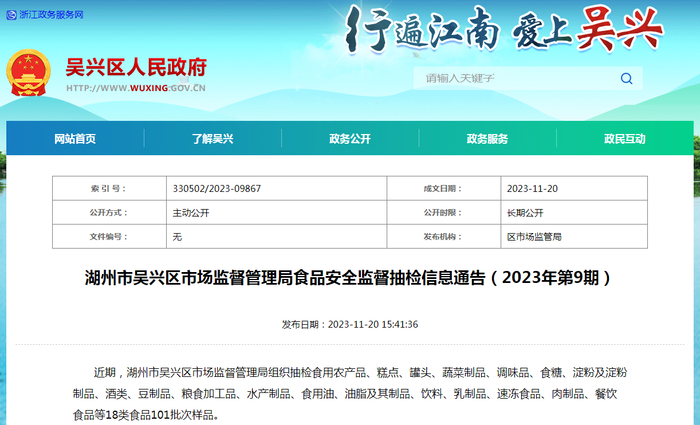
Task: Click the 行遍江南 爱上吴兴 banner slogan
Action: click(504, 29)
